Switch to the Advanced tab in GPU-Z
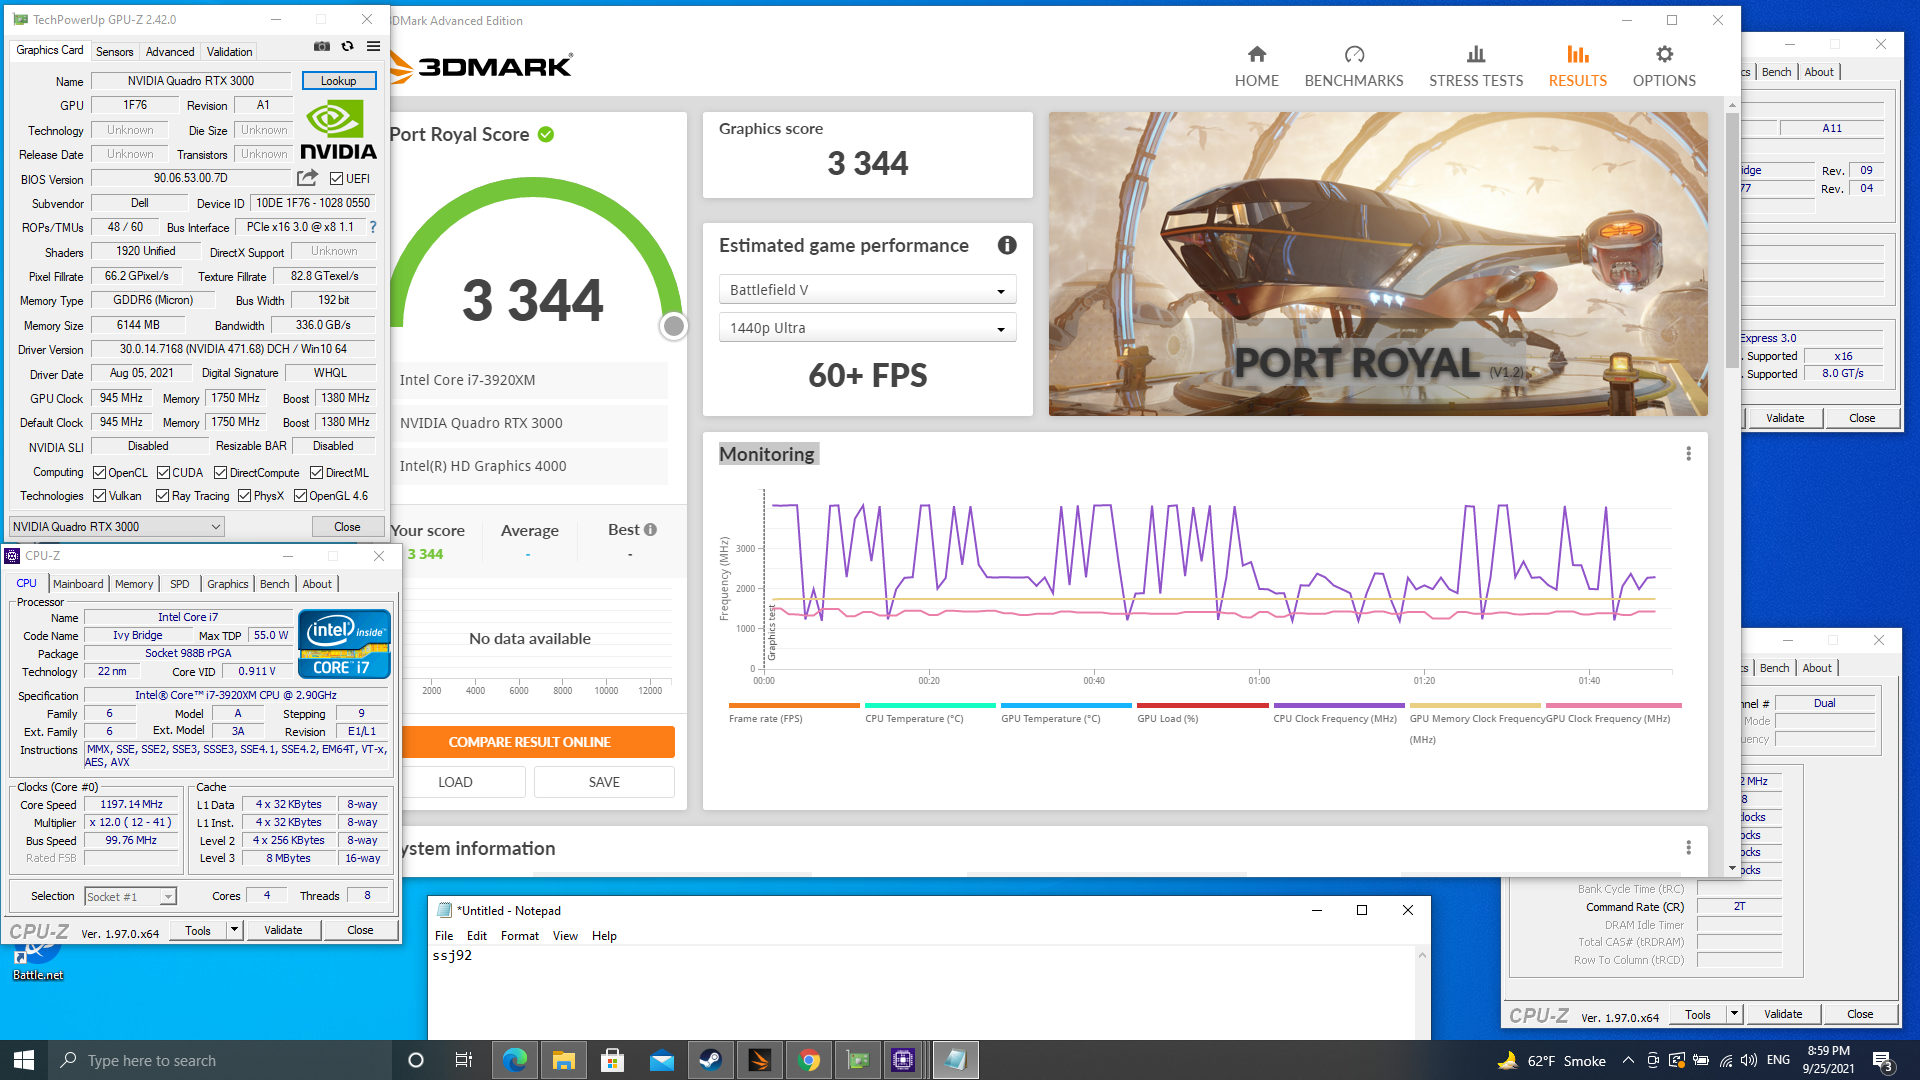 (170, 51)
